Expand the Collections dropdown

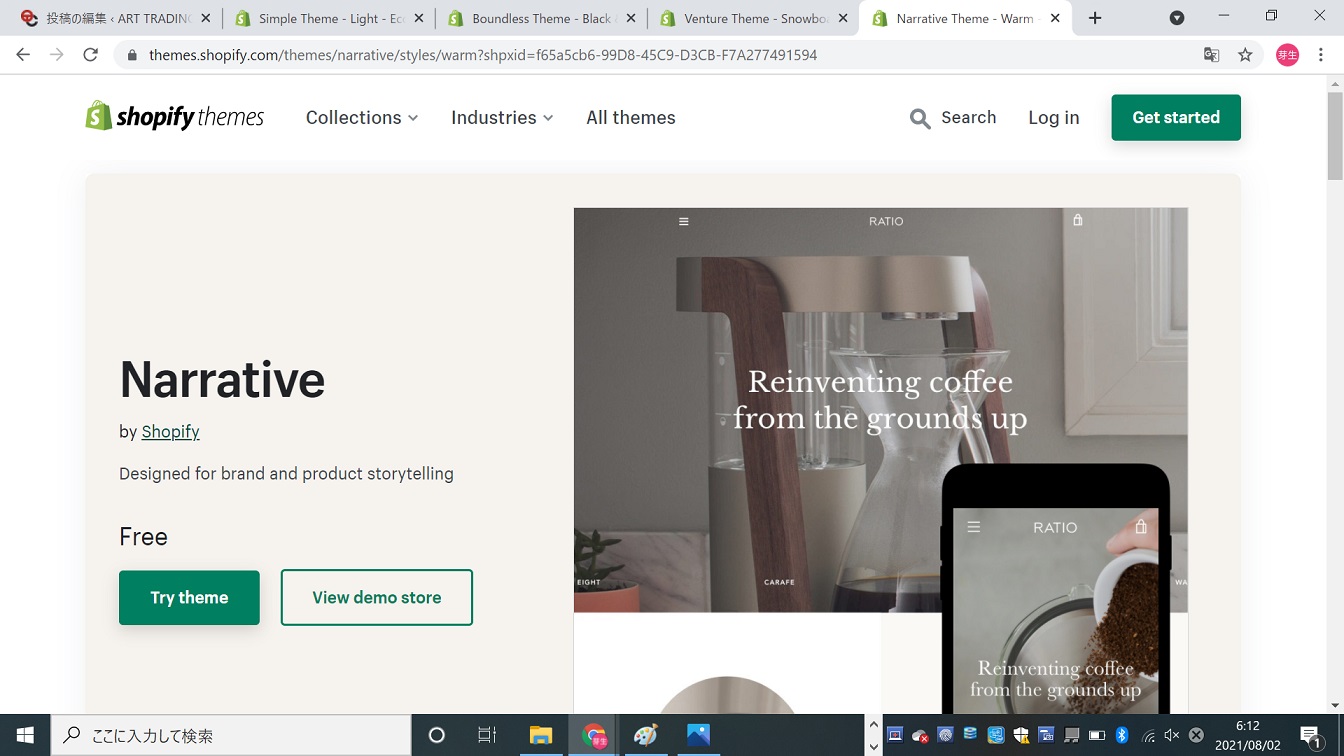pos(362,118)
